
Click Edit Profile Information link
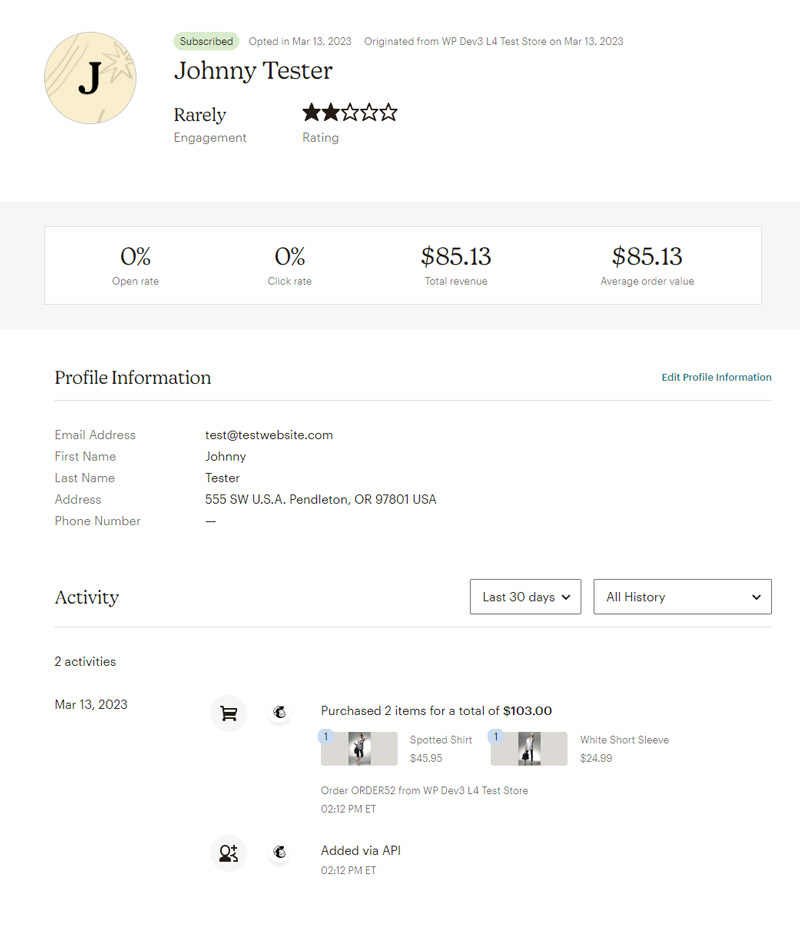[x=716, y=378]
